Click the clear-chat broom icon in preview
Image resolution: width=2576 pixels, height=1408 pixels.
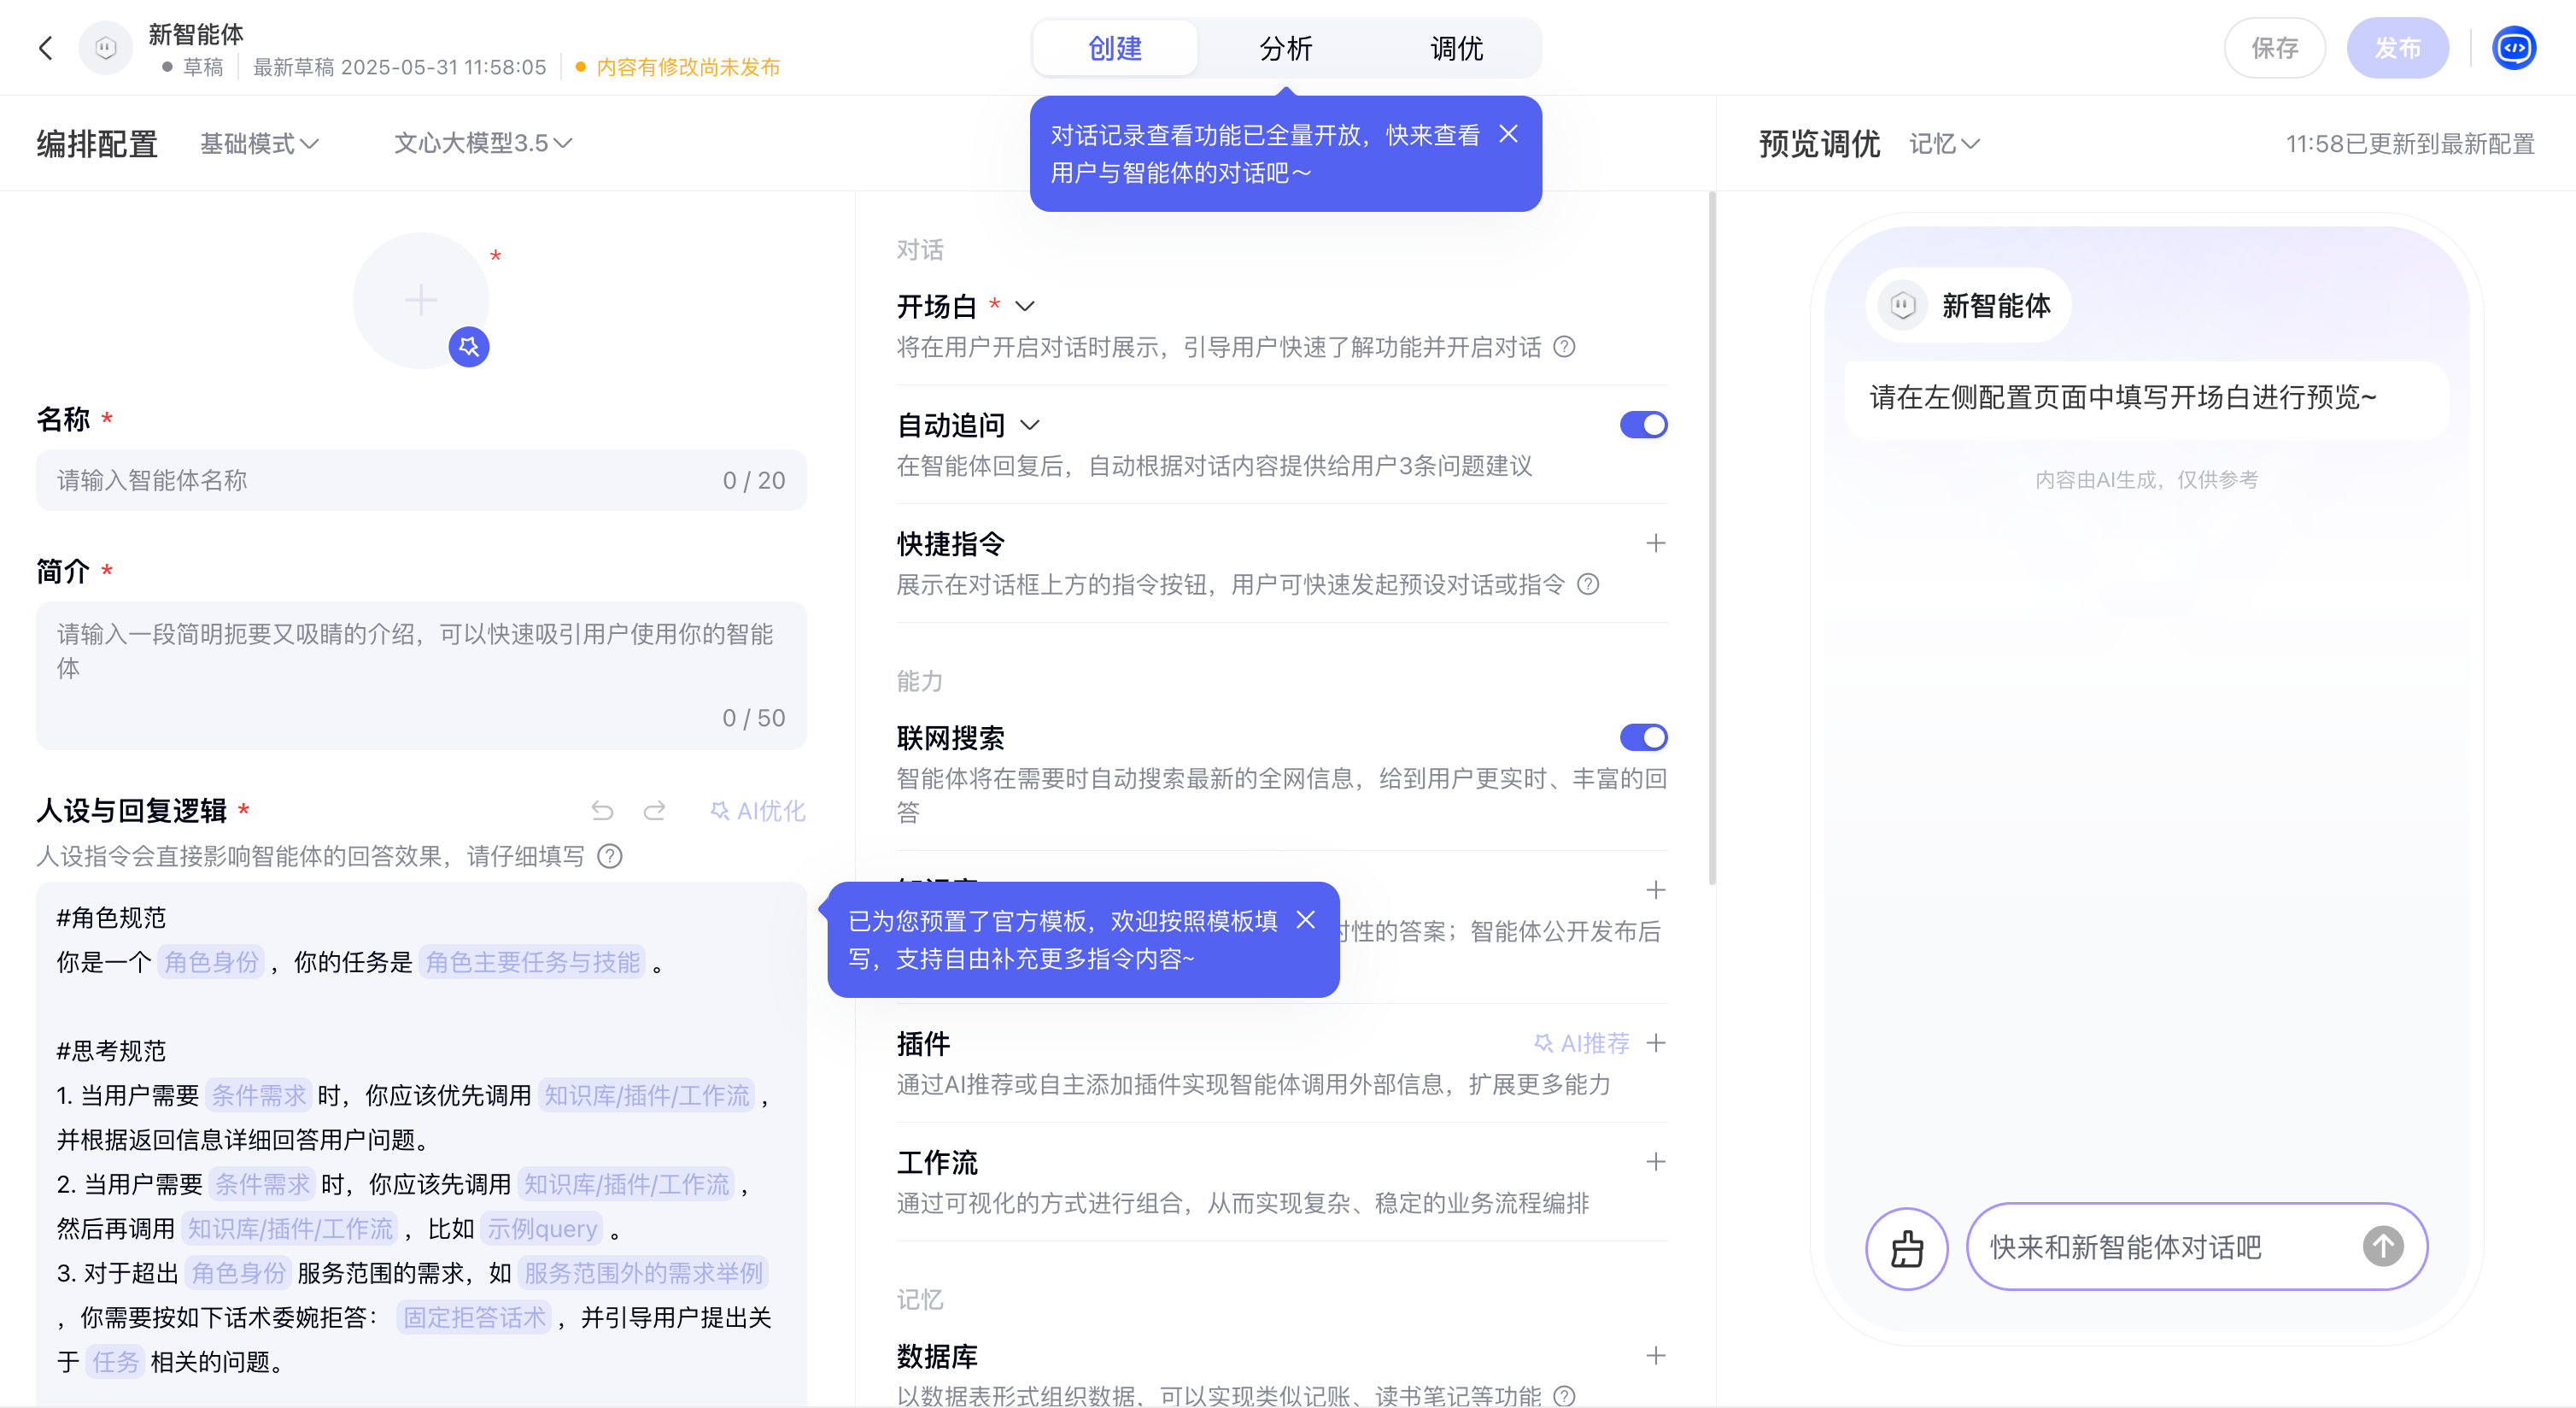pyautogui.click(x=1906, y=1247)
